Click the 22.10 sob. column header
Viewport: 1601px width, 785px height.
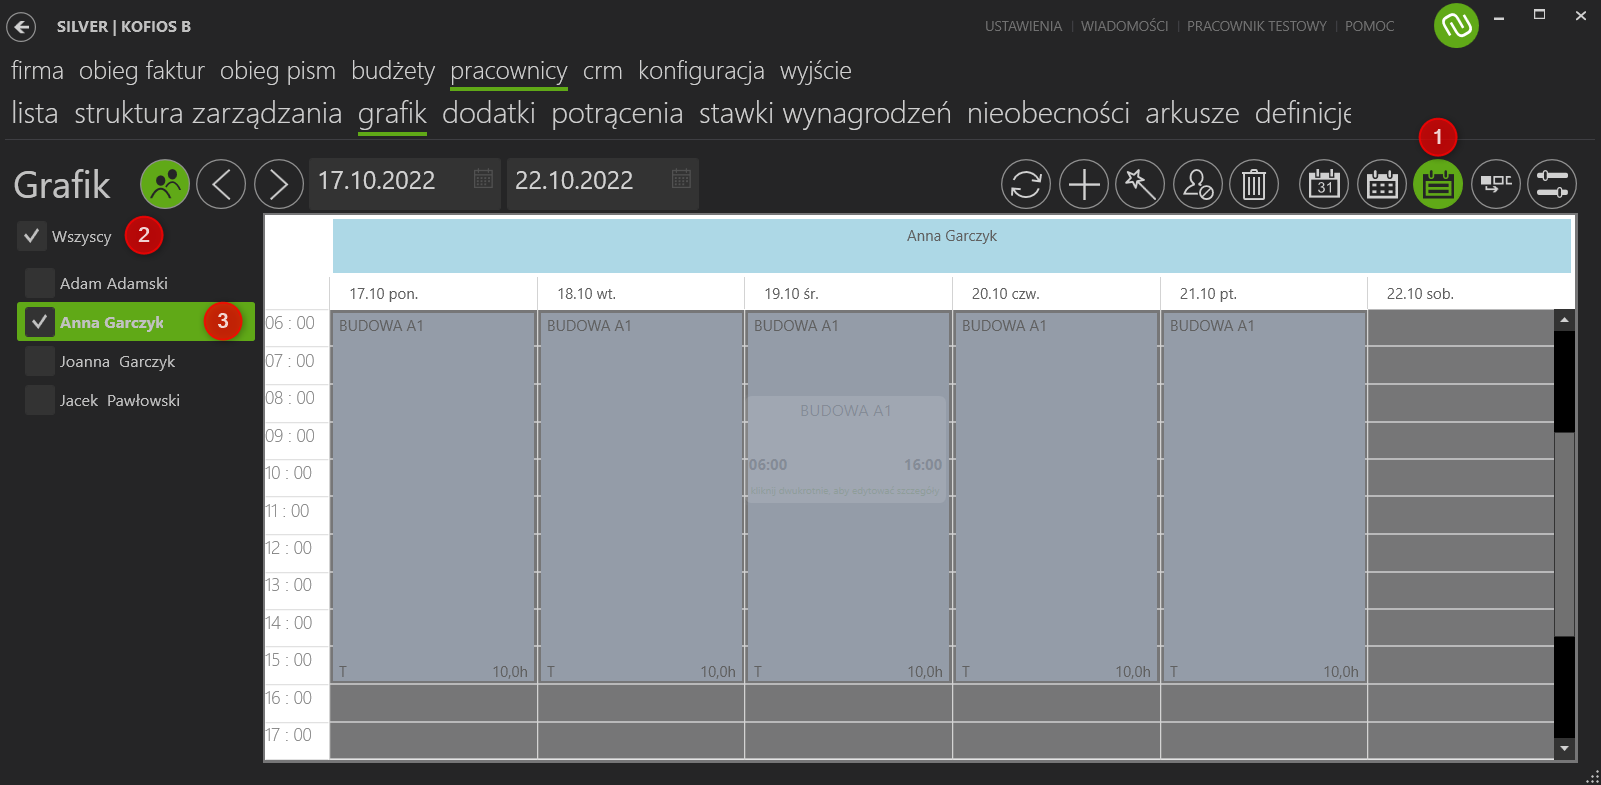click(1420, 294)
